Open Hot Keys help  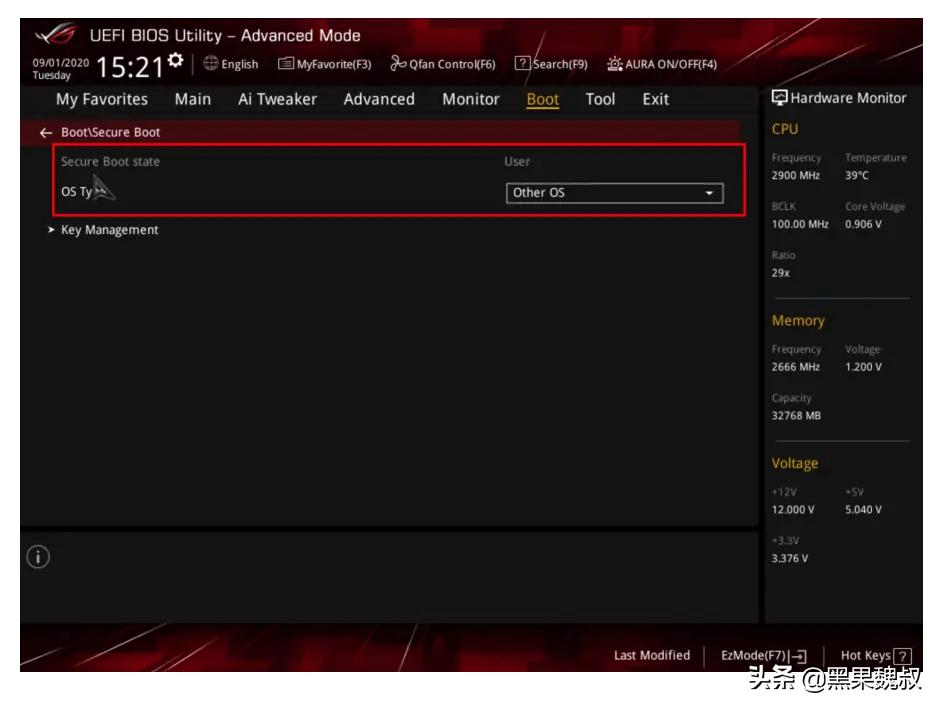[876, 655]
